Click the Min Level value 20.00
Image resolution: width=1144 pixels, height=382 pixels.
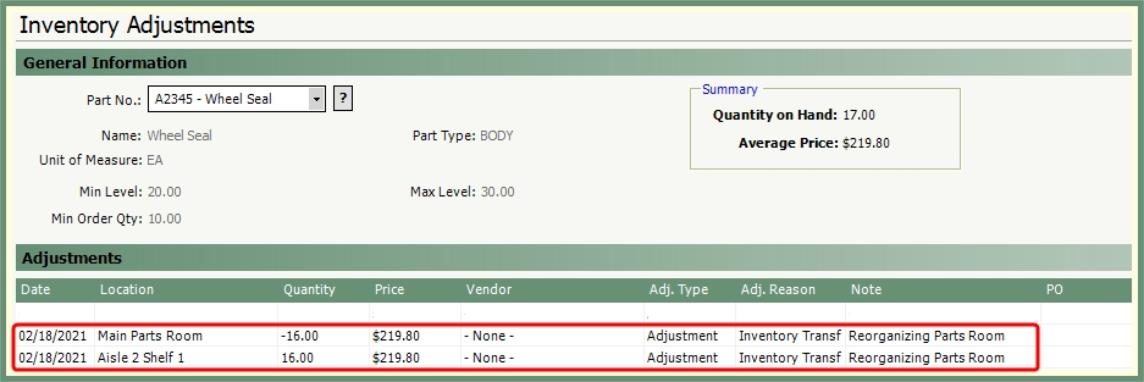tap(164, 192)
